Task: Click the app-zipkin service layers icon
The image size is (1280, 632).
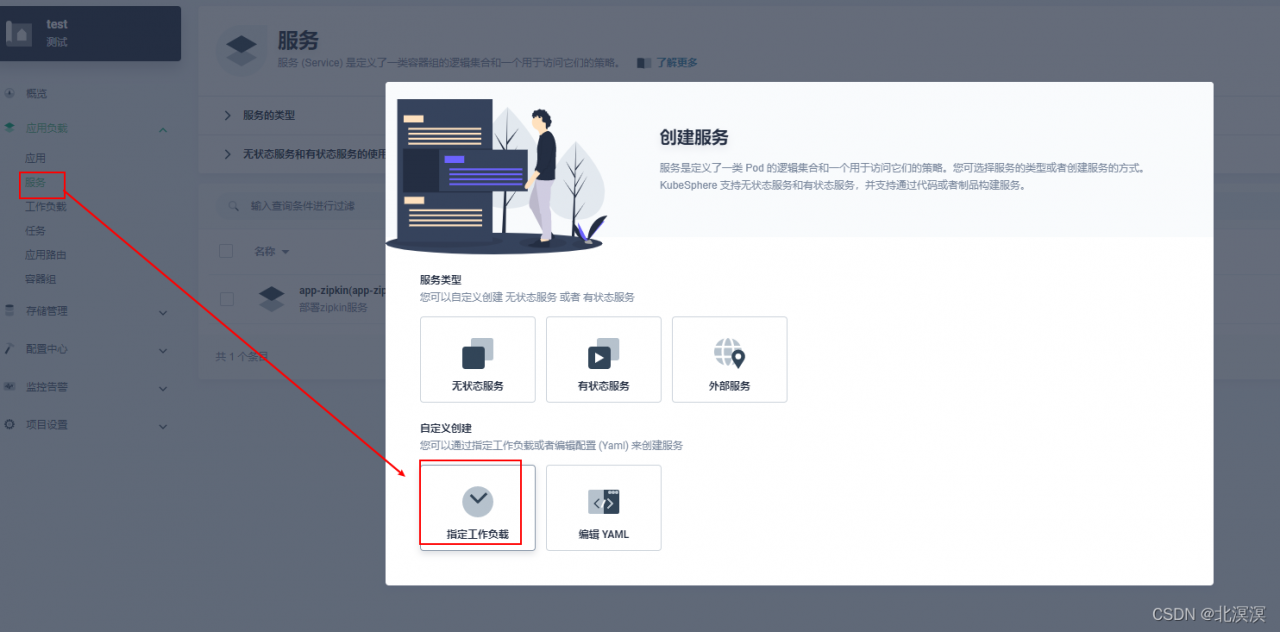Action: (x=272, y=298)
